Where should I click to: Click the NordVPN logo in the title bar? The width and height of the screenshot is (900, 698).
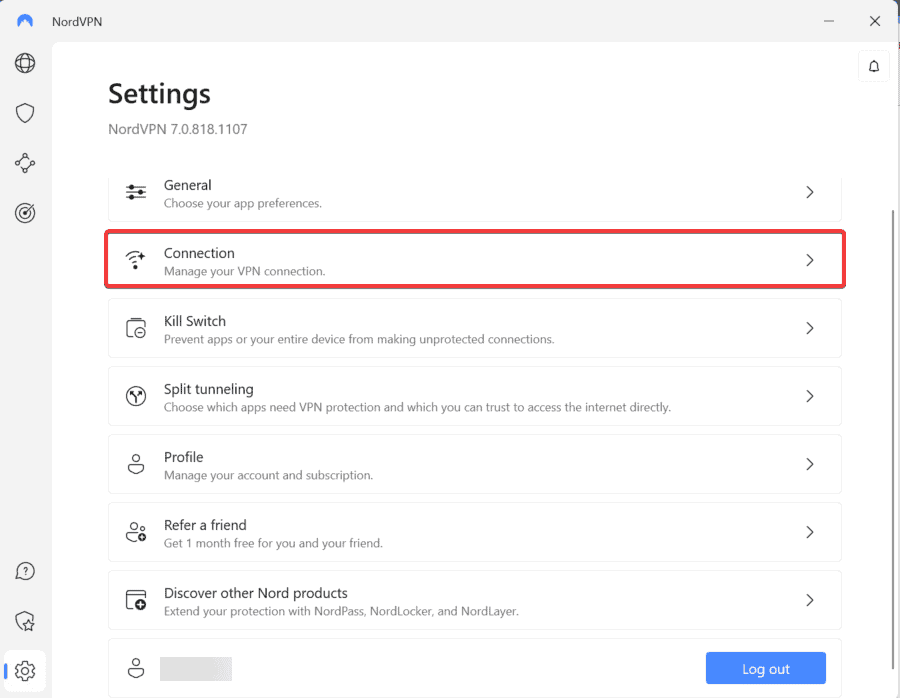click(x=24, y=20)
